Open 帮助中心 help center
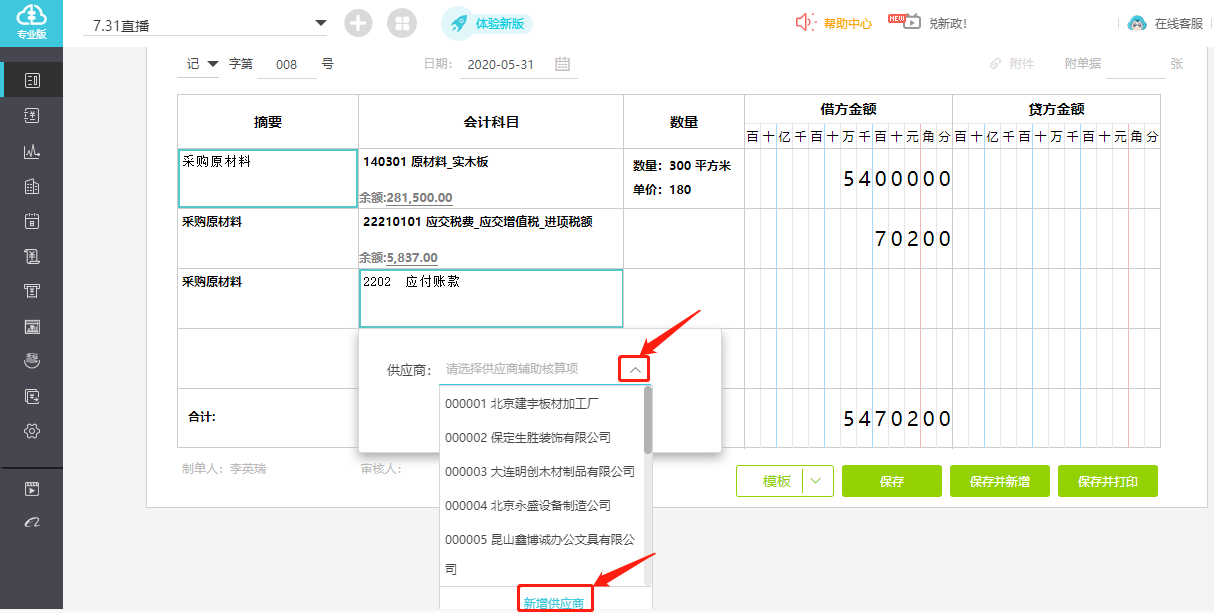The image size is (1214, 613). pos(835,23)
